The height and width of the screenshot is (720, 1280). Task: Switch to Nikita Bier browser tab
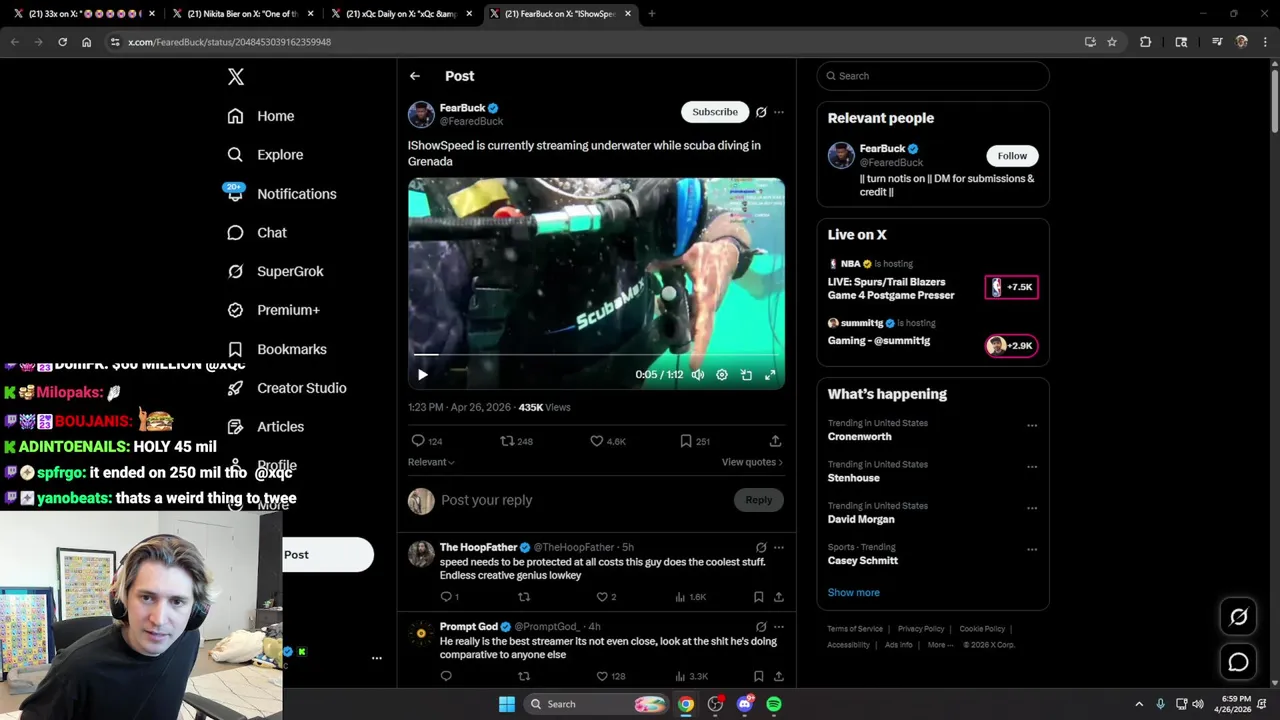coord(241,14)
